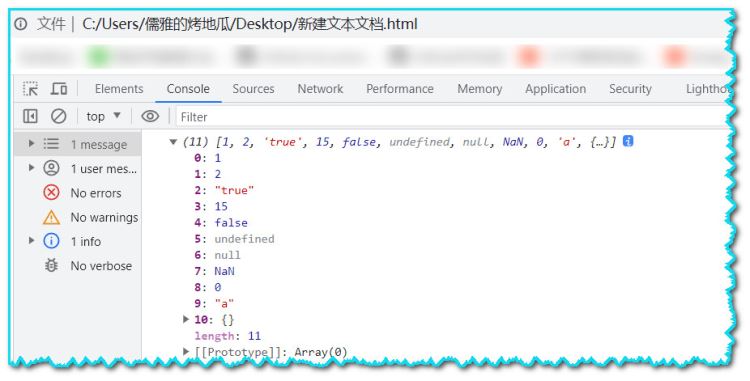Select the array entry 9: "a"

tap(214, 304)
